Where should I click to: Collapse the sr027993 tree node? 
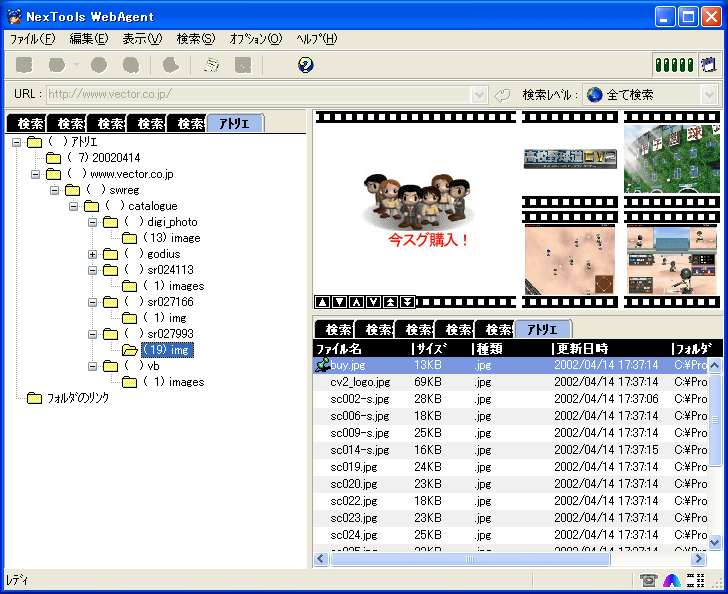(x=93, y=334)
